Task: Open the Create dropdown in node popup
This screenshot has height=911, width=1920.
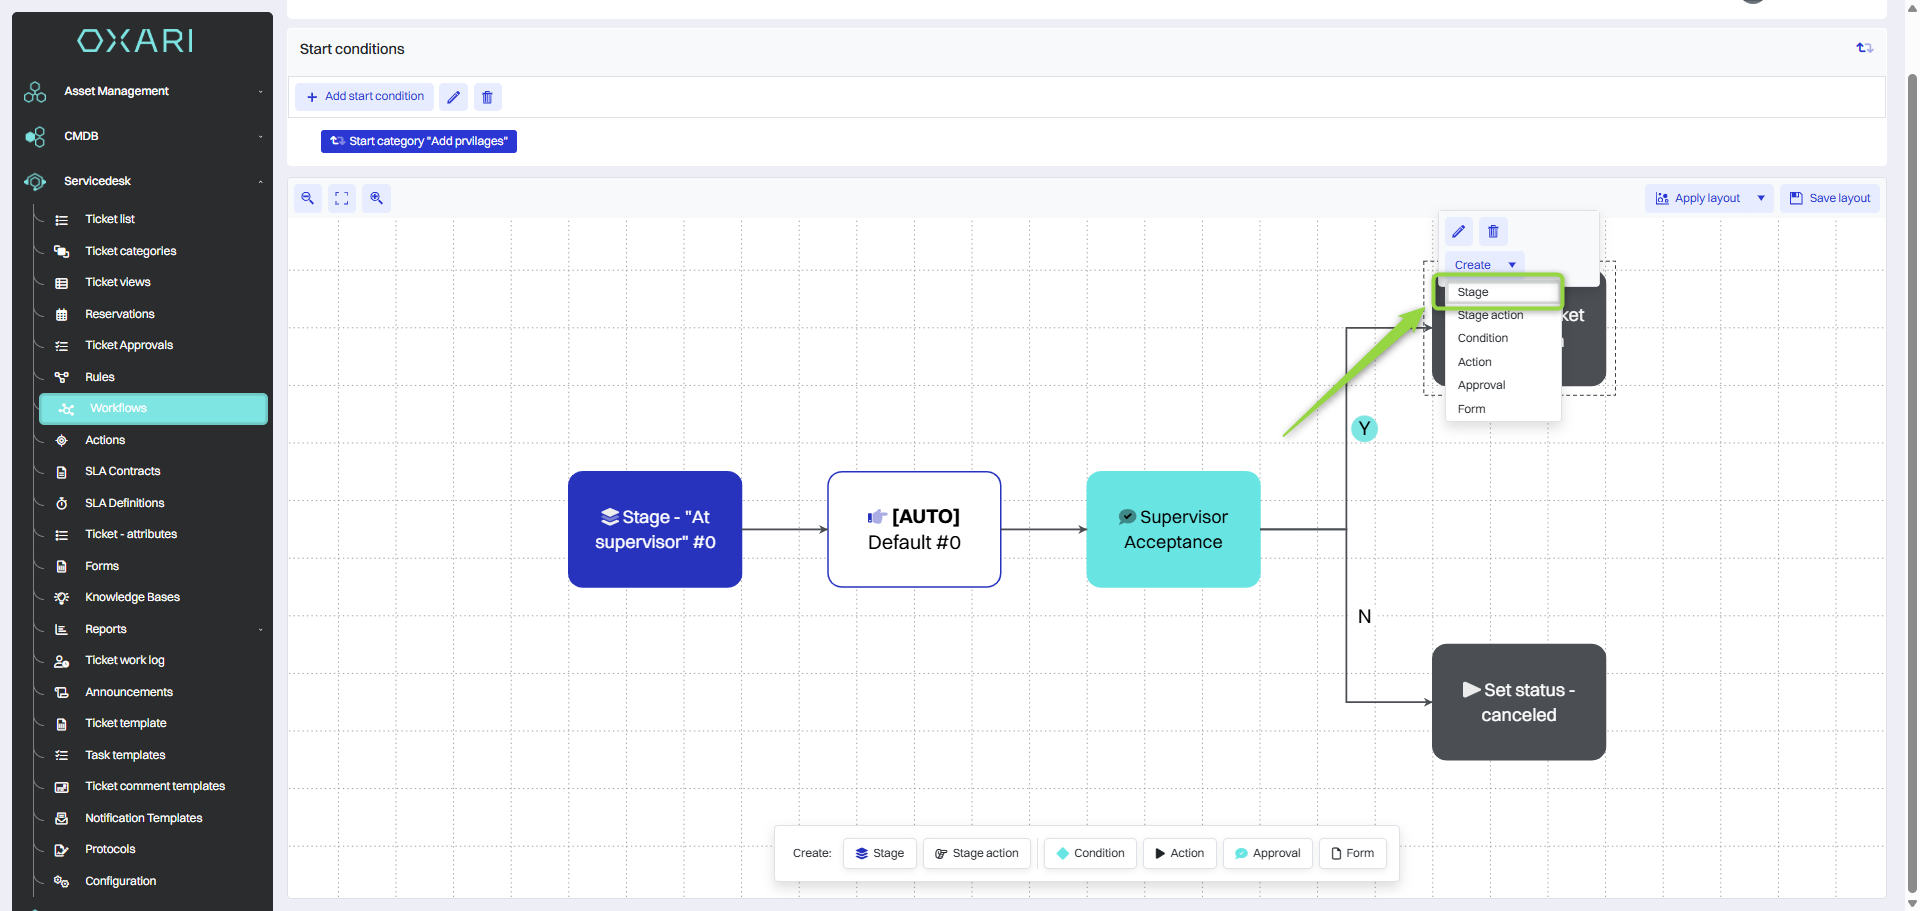Action: (1484, 265)
